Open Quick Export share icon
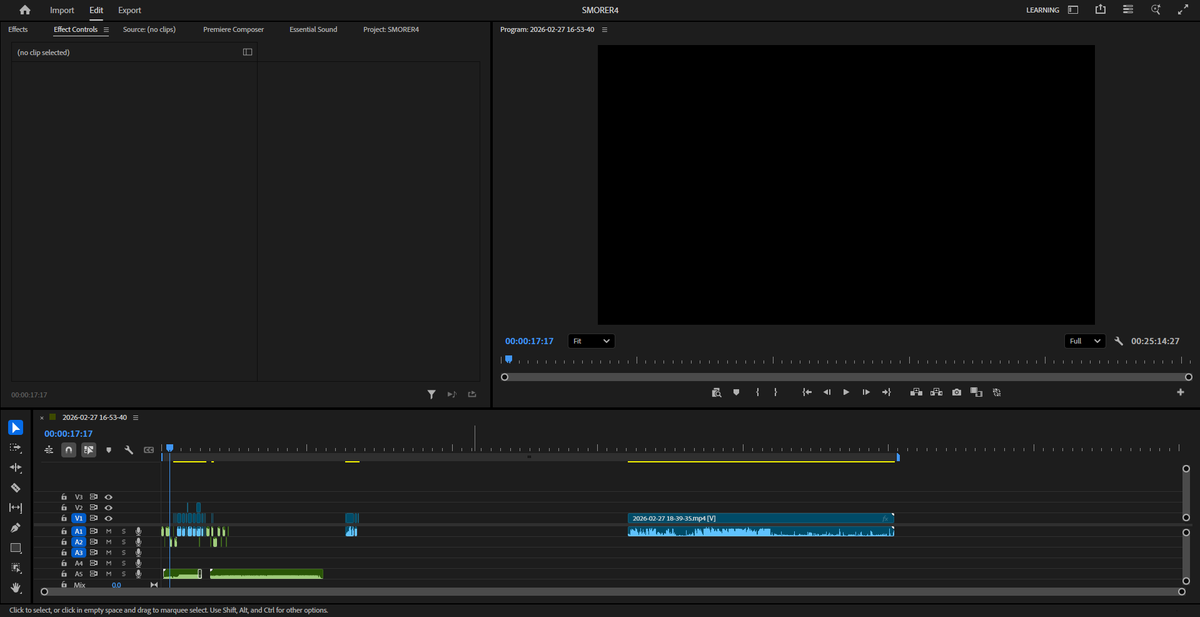 click(1100, 10)
